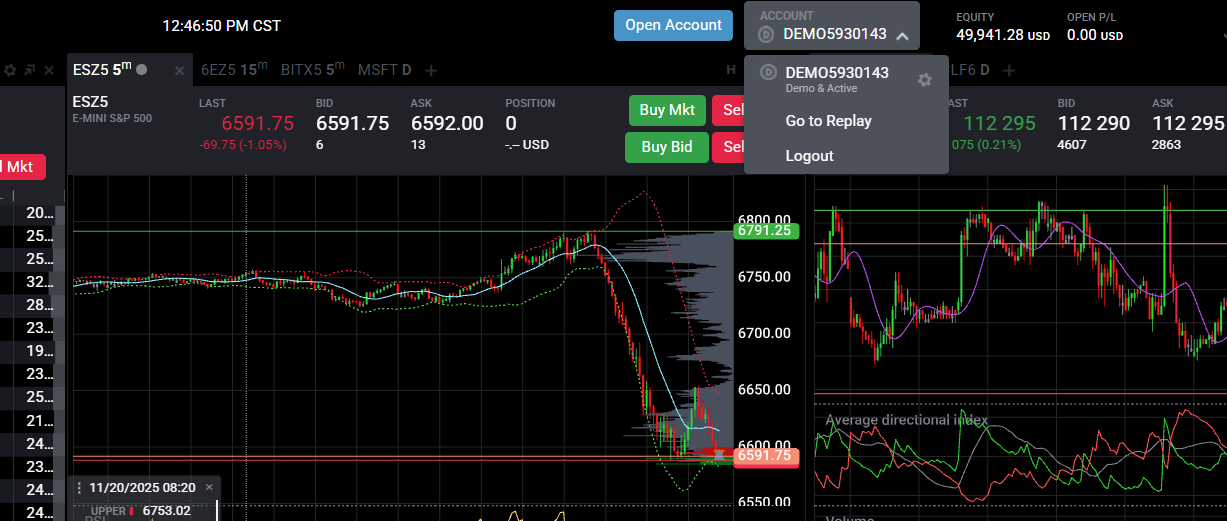Select DEMO5930143 Demo & Active account entry
Image resolution: width=1227 pixels, height=521 pixels.
(836, 79)
